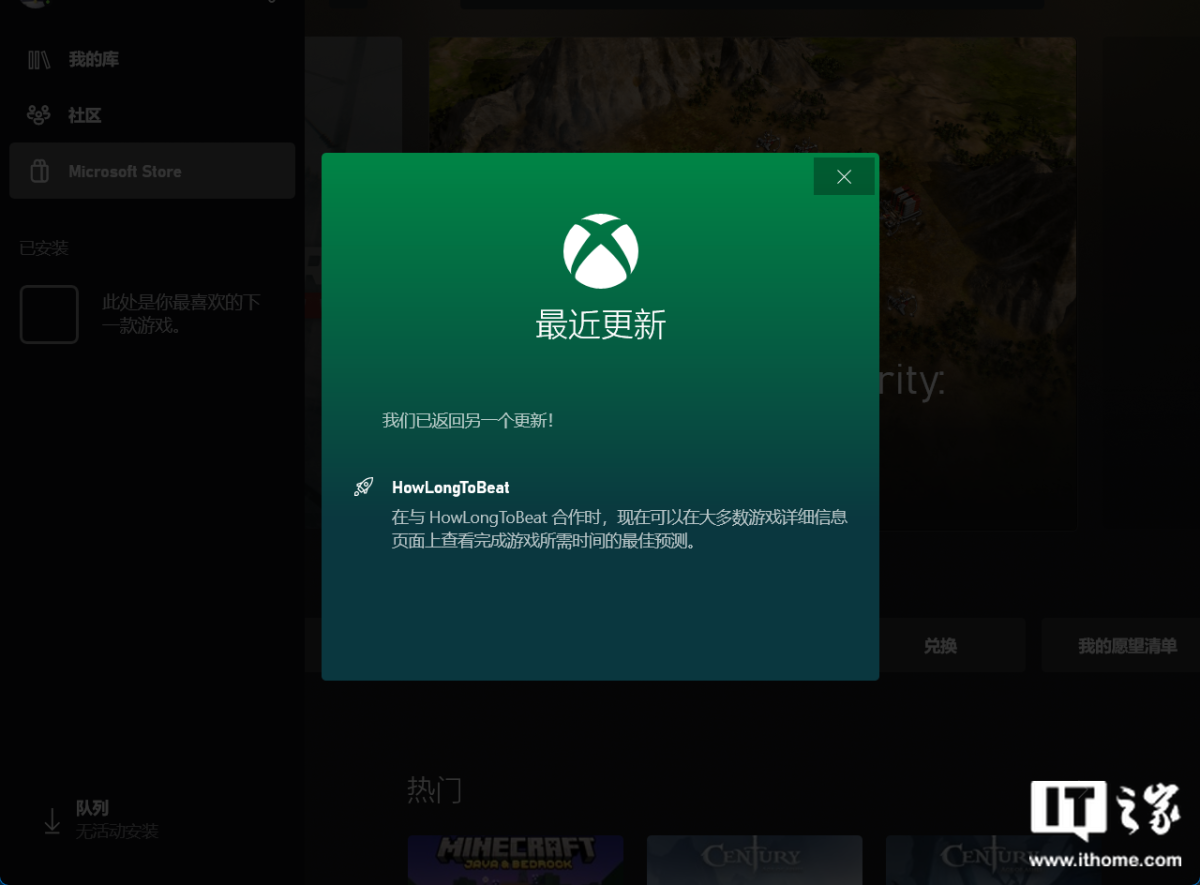Close the 最近更新 dialog
This screenshot has width=1200, height=885.
[x=844, y=176]
